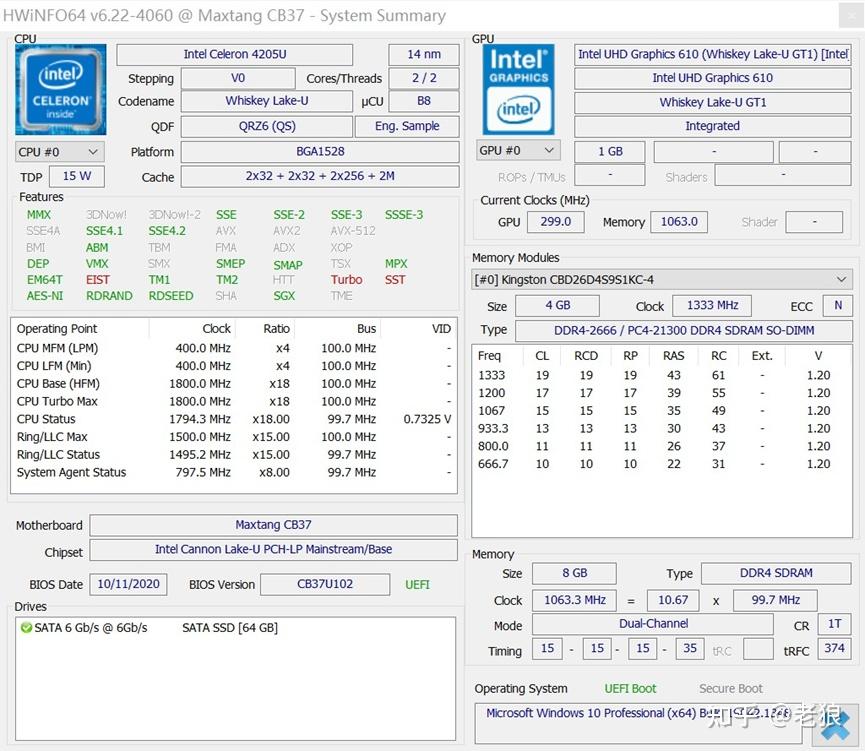Viewport: 865px width, 751px height.
Task: Click the green check icon for the SATA drive
Action: tap(25, 628)
